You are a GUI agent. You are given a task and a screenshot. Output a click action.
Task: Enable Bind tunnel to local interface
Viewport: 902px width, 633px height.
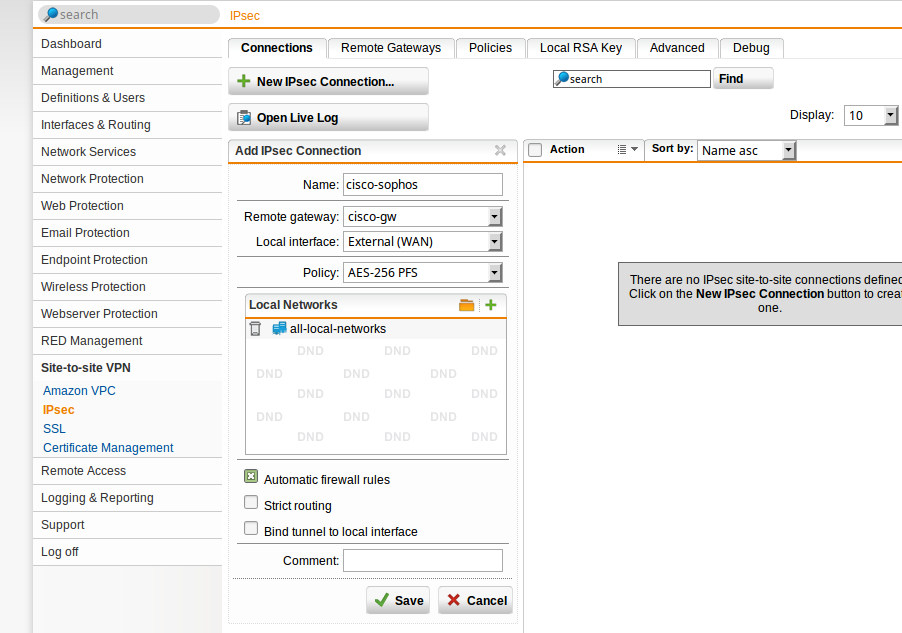tap(250, 528)
